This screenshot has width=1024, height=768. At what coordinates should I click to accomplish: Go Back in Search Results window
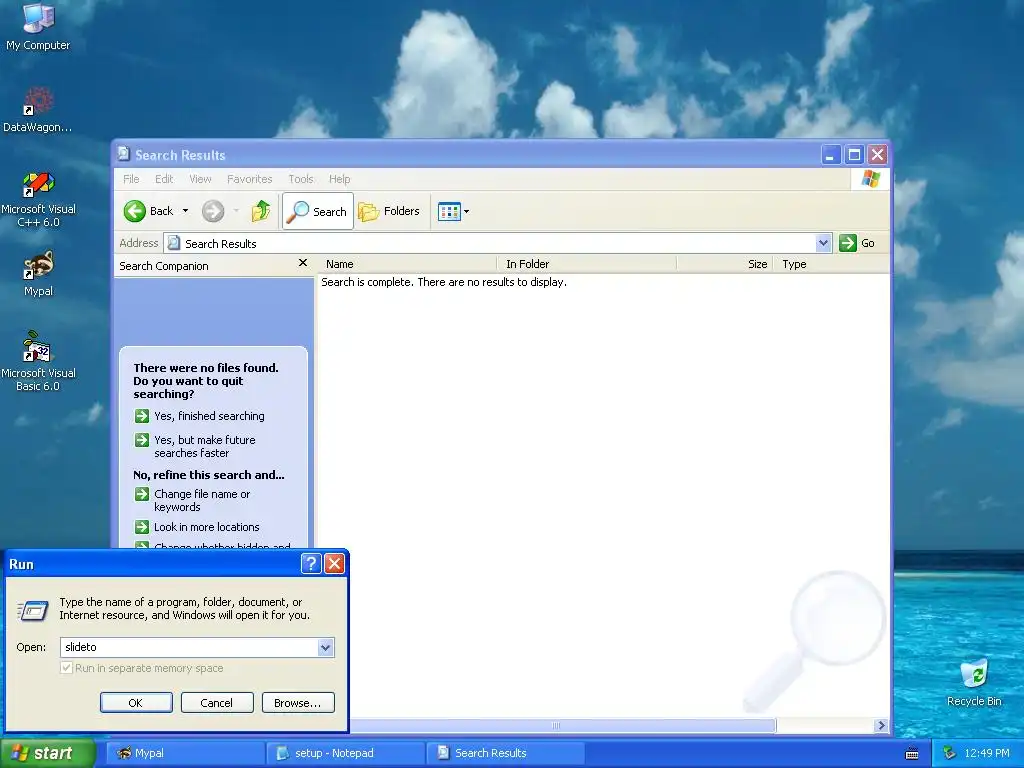click(148, 211)
